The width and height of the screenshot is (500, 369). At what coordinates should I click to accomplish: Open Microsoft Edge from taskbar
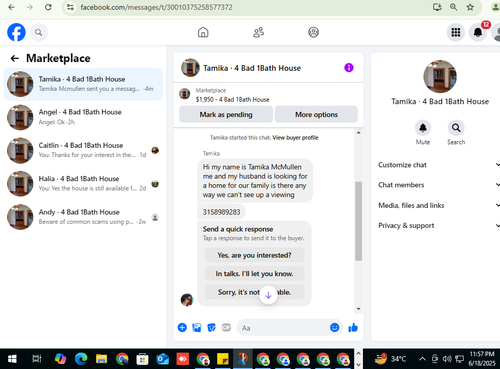click(81, 359)
